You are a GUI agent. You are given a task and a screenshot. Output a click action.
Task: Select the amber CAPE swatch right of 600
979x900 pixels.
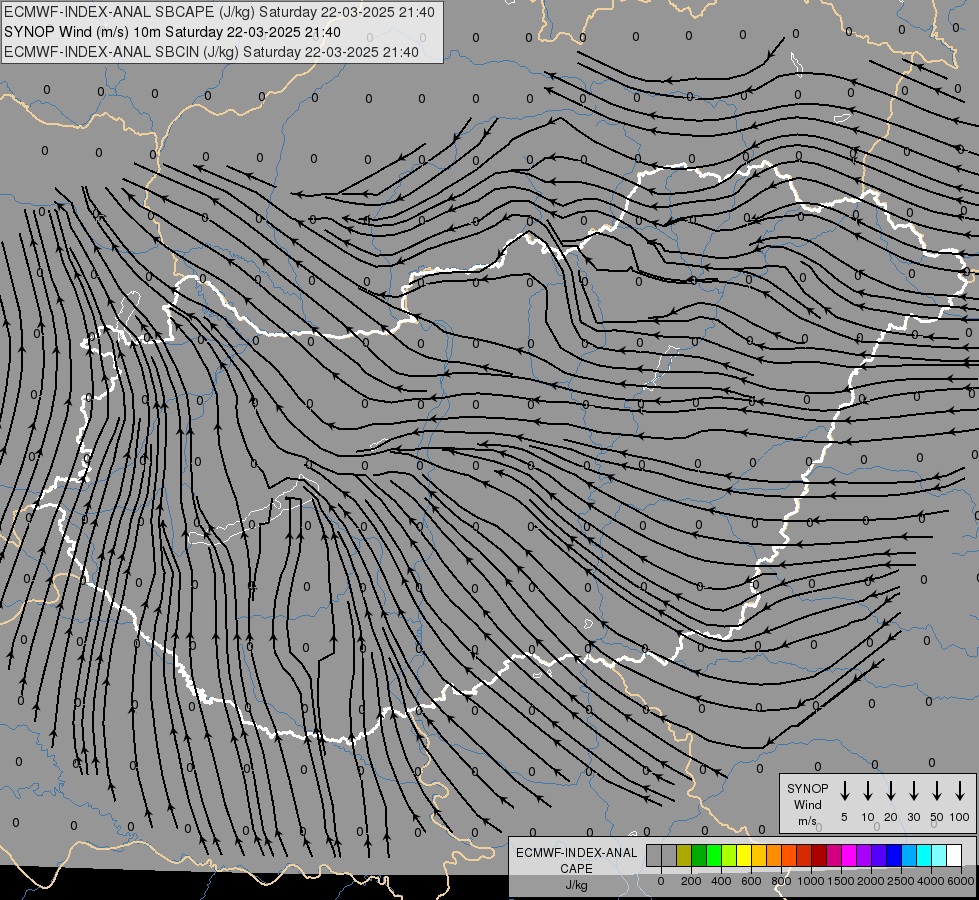tap(759, 856)
